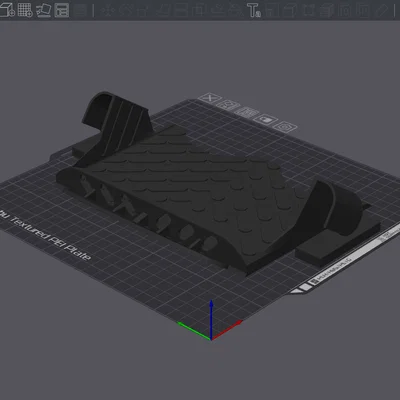
Task: Click the Add model cube icon
Action: [7, 10]
